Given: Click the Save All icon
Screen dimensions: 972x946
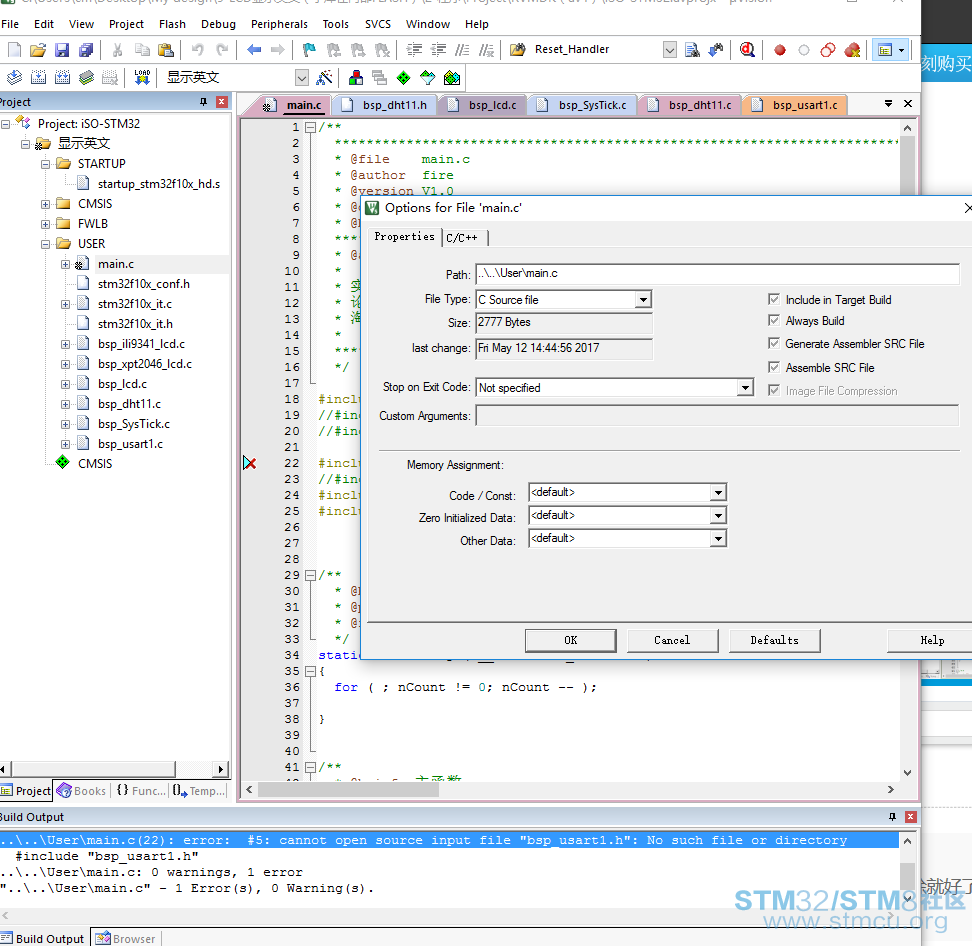Looking at the screenshot, I should coord(86,50).
